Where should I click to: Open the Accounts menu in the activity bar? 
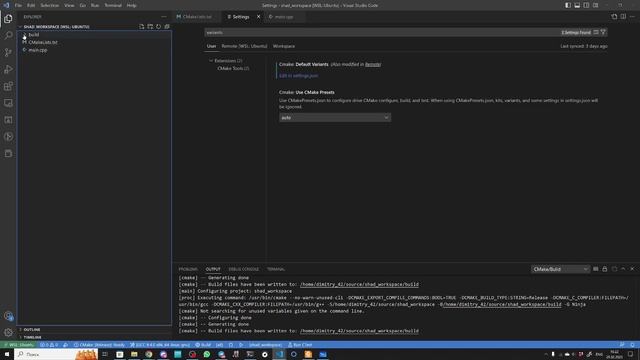[x=8, y=316]
